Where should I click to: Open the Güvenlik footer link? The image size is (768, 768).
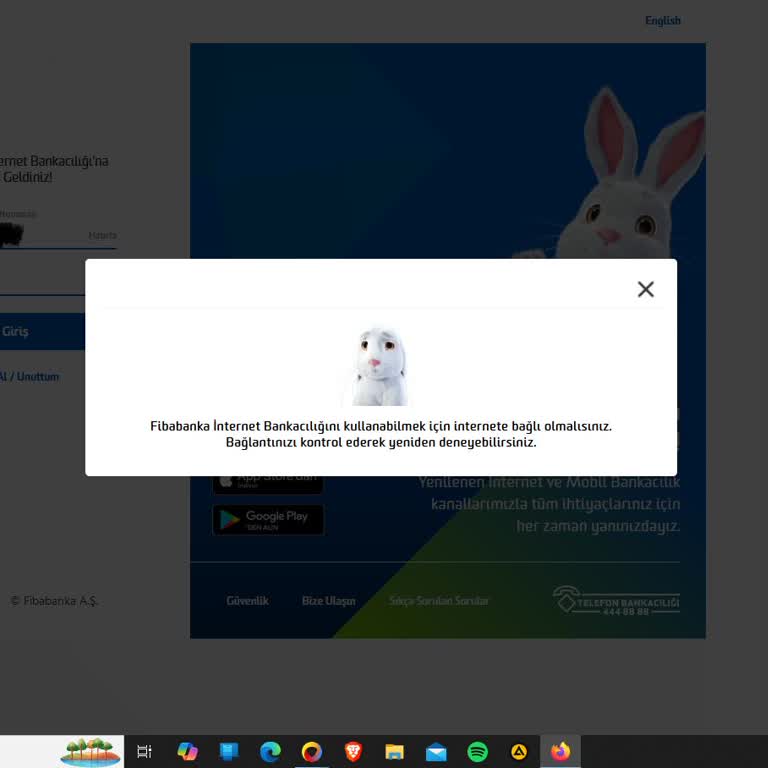(x=247, y=600)
